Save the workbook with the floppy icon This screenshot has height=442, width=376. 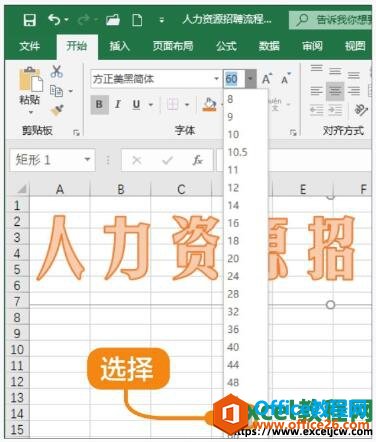click(30, 20)
